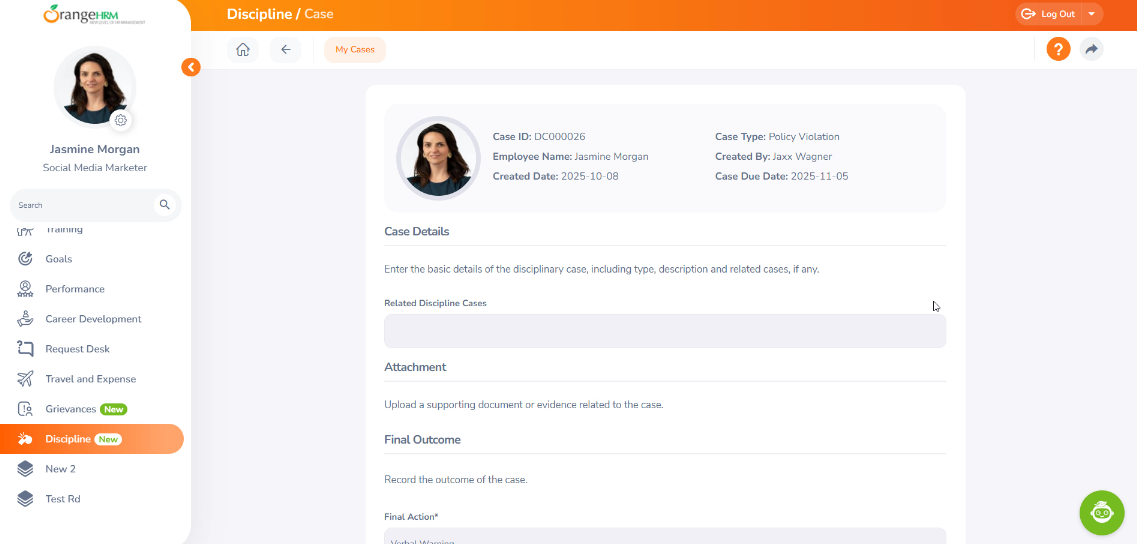Open the Grievances module
The image size is (1137, 544).
coord(70,409)
